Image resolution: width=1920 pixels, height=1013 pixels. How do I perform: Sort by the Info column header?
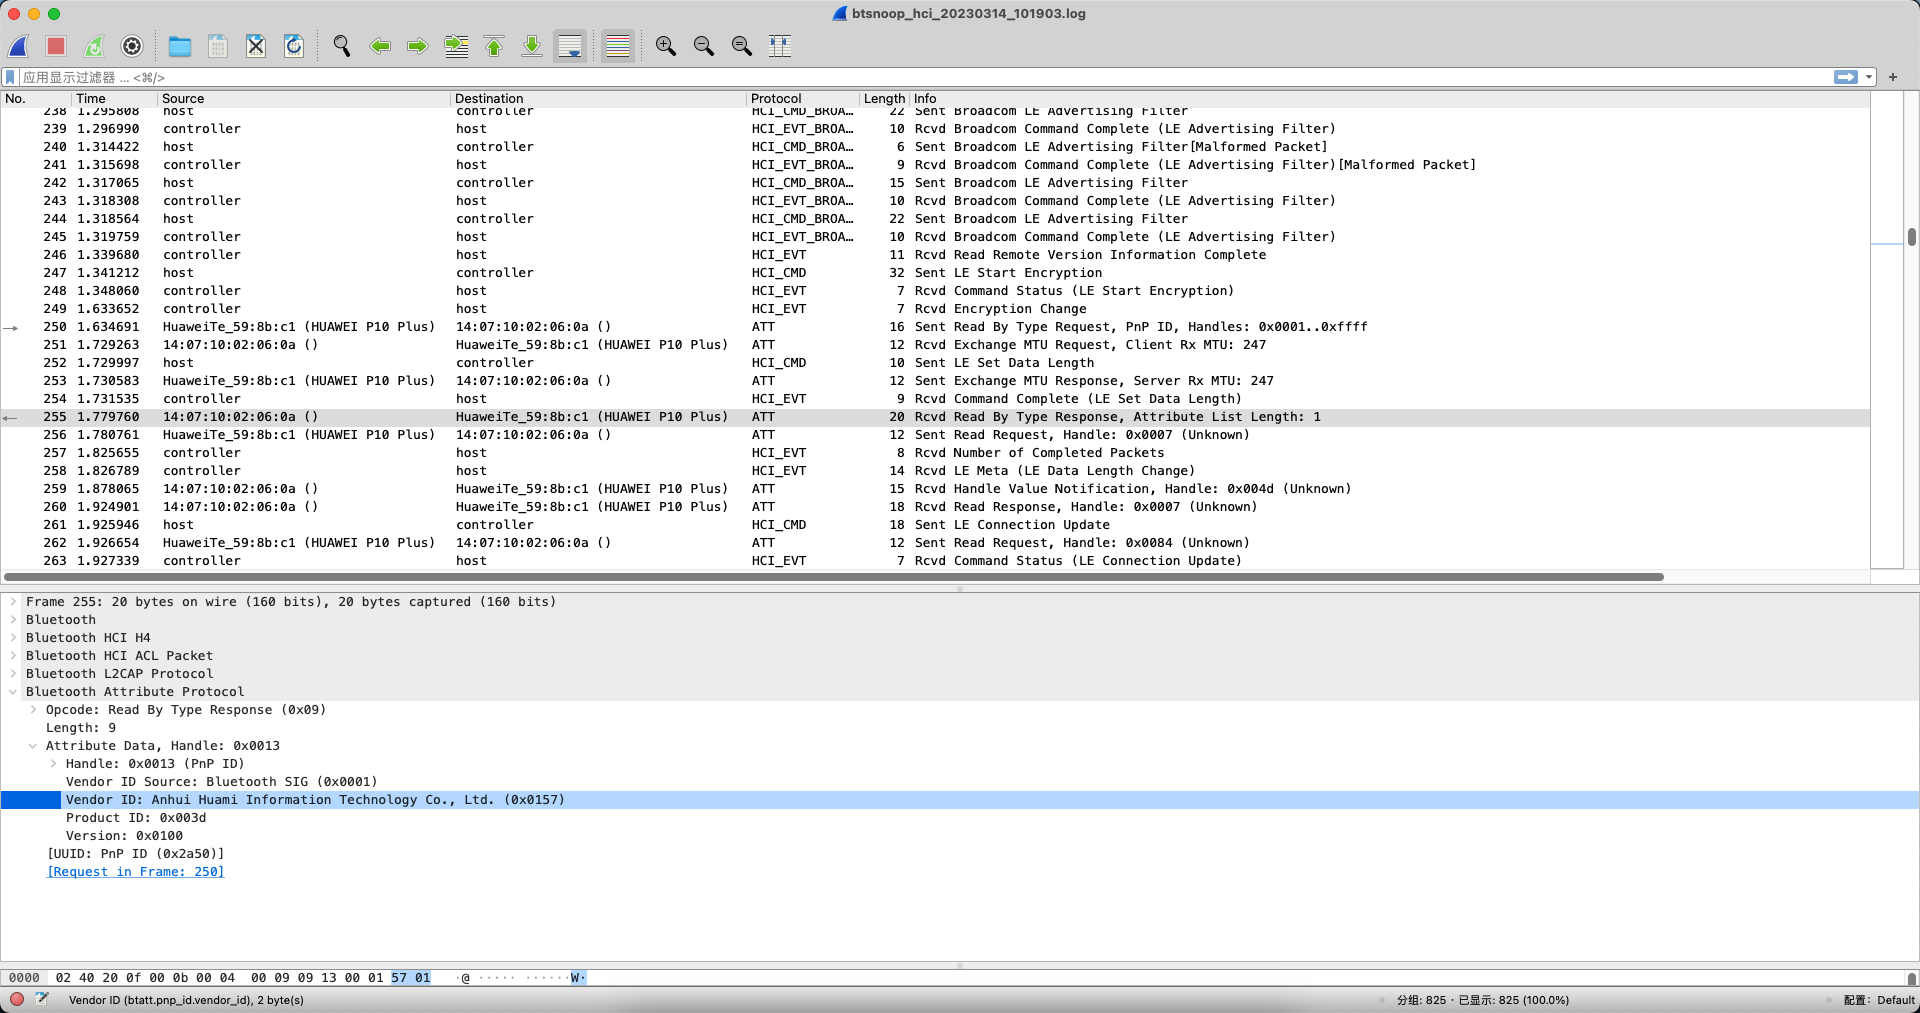[1389, 98]
